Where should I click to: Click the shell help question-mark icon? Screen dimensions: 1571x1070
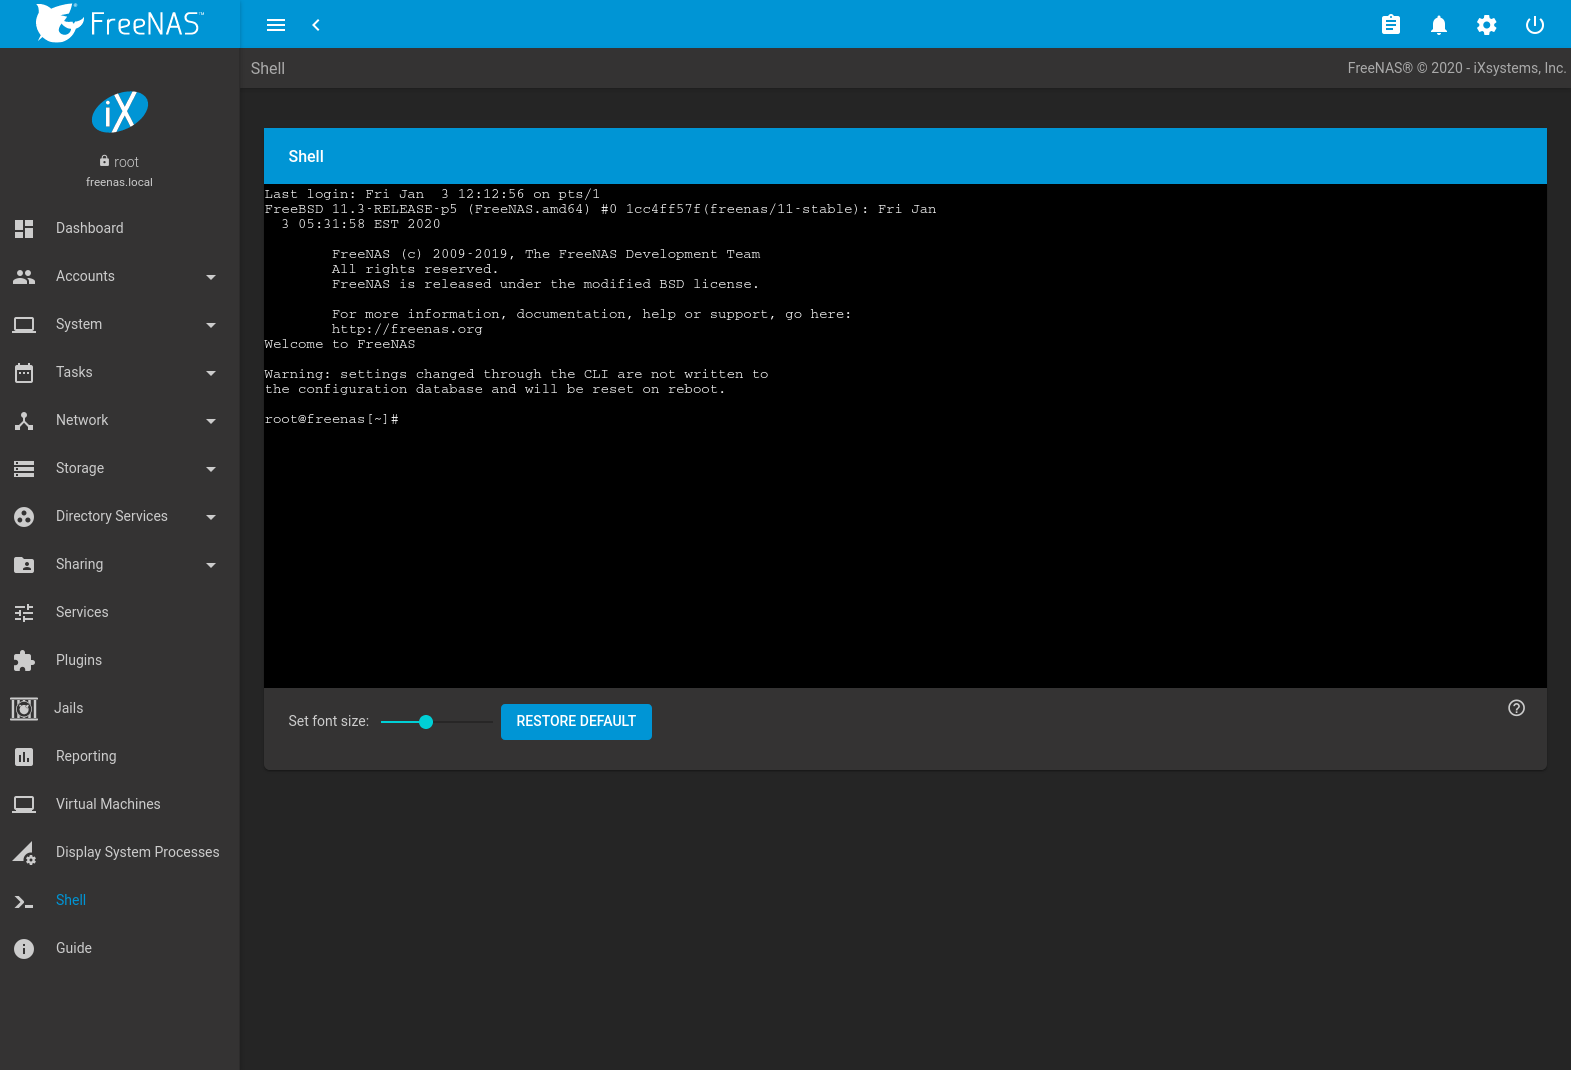pos(1516,708)
